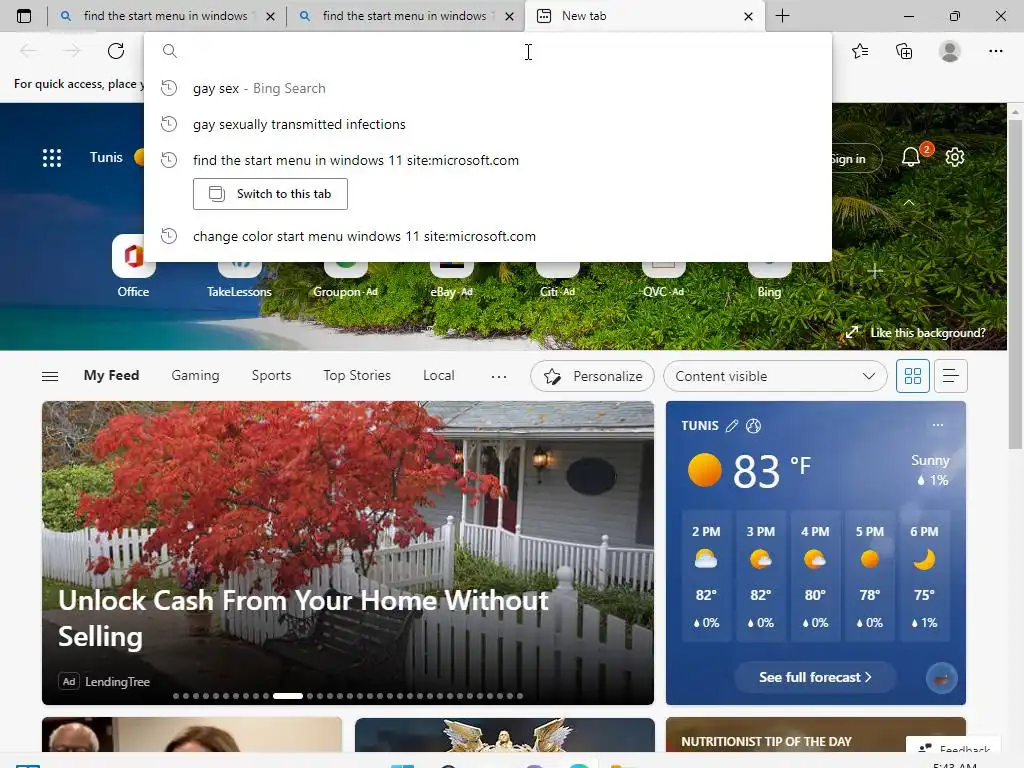Close the first 'find the start menu' tab
This screenshot has width=1024, height=768.
click(270, 16)
